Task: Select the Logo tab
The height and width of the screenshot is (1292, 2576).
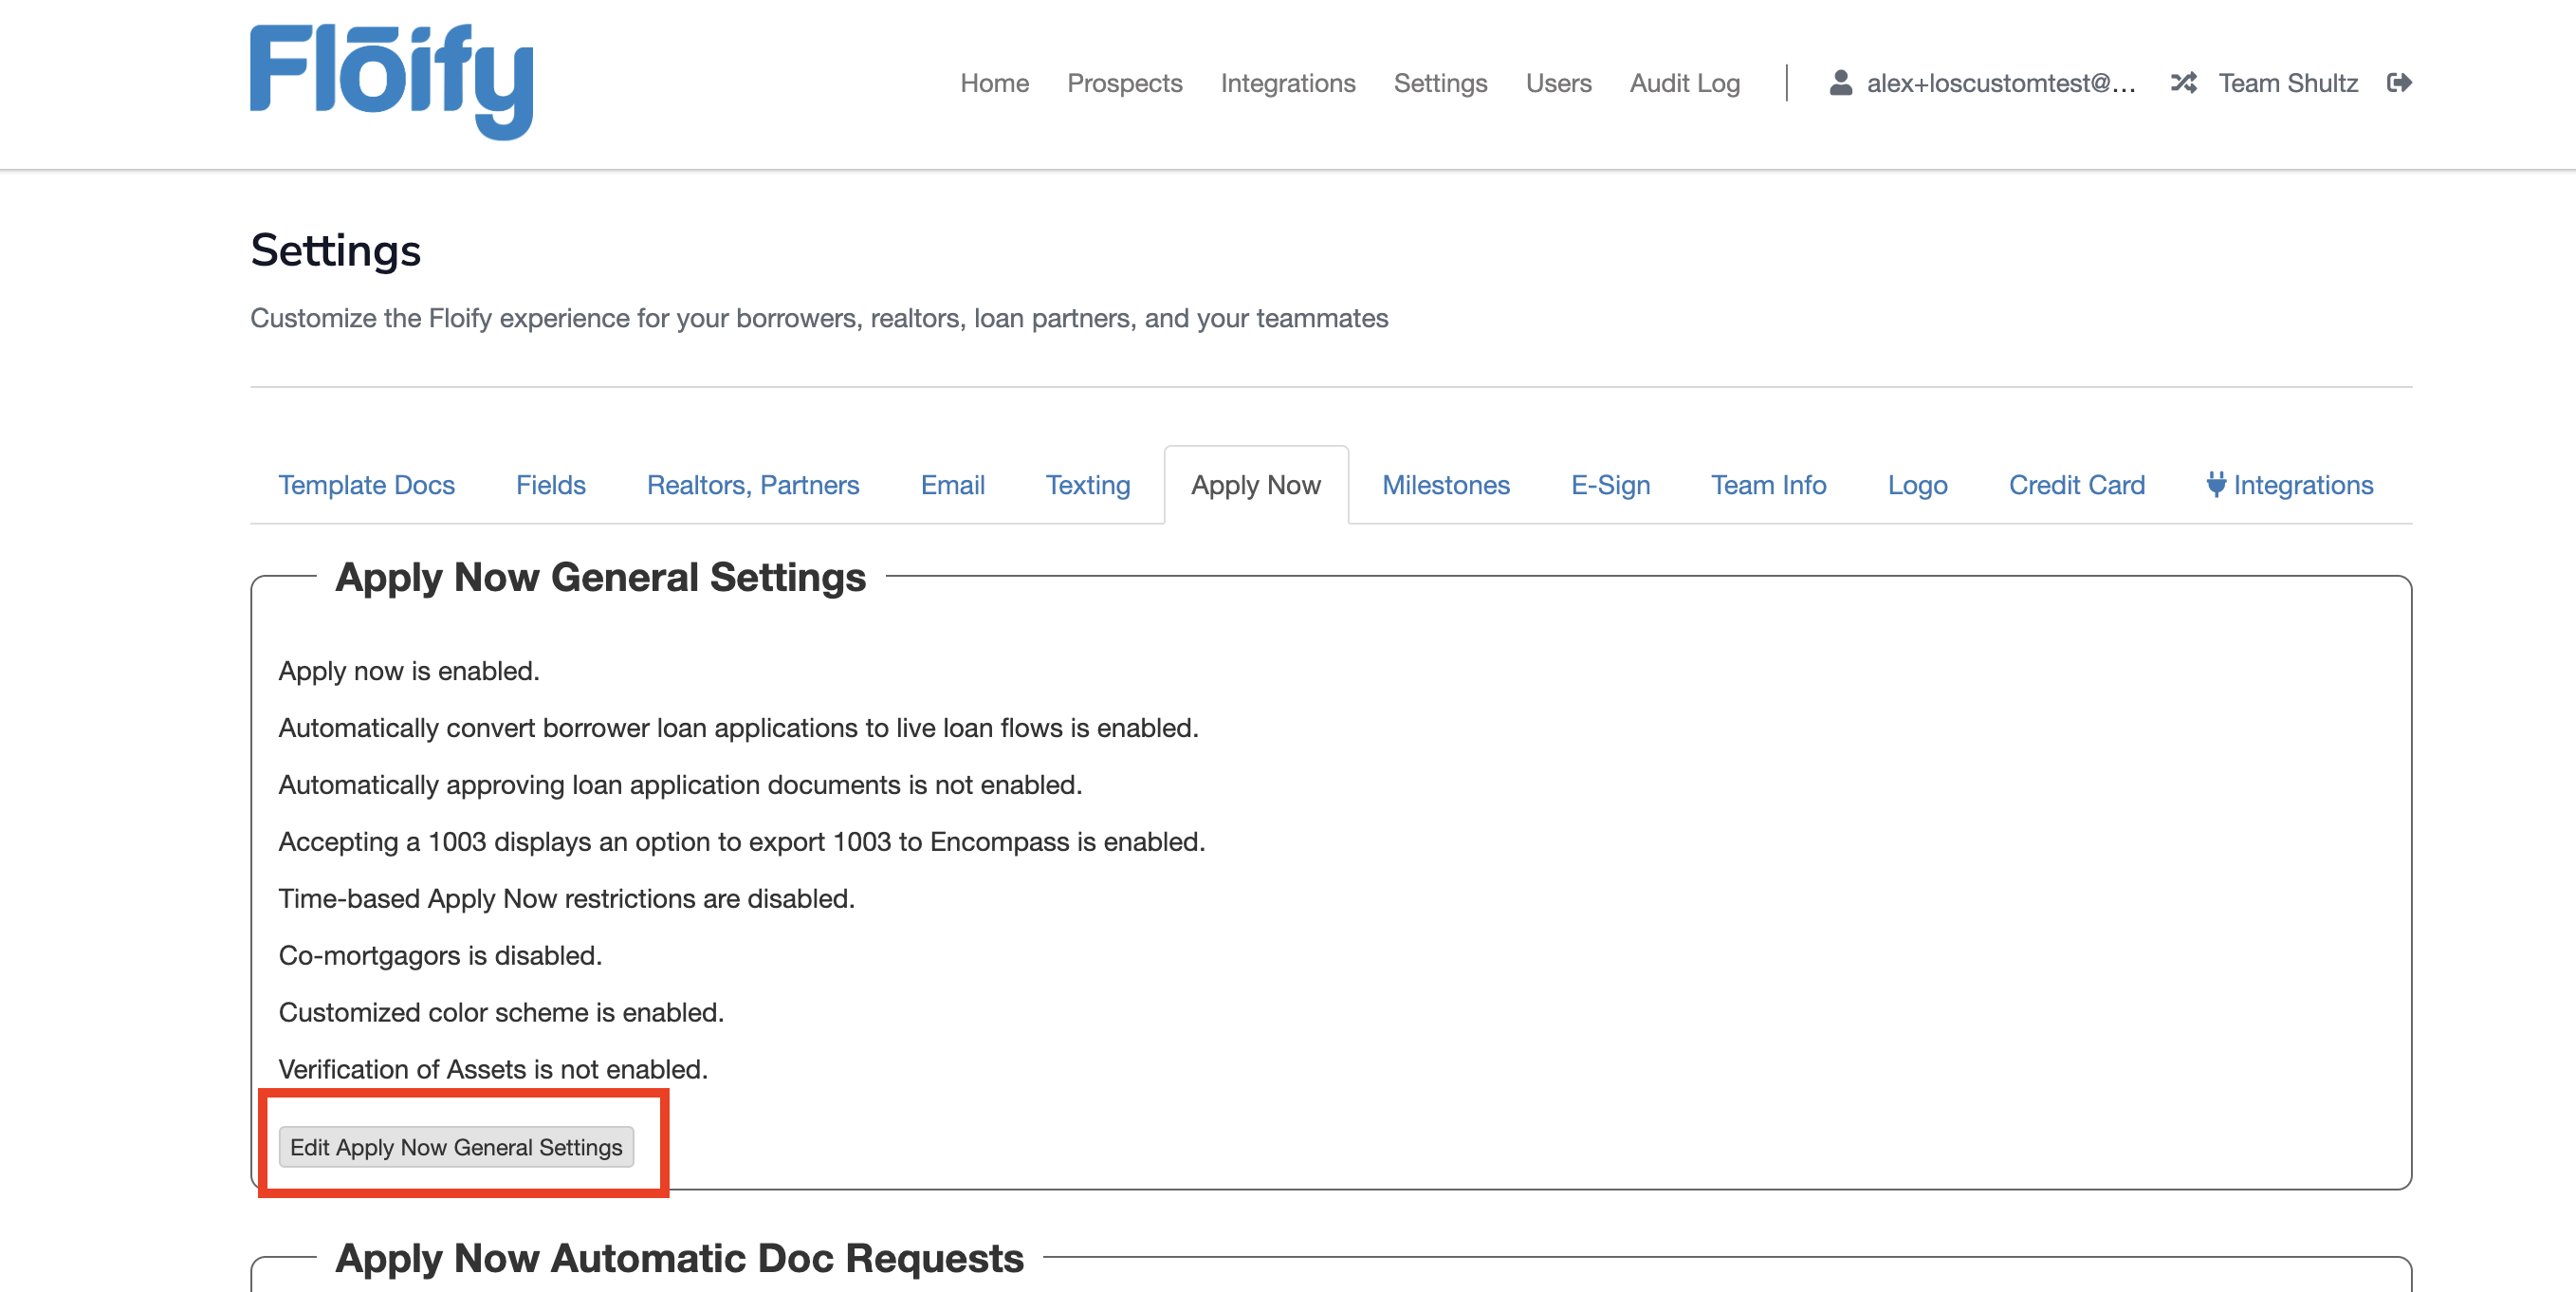Action: click(x=1917, y=485)
